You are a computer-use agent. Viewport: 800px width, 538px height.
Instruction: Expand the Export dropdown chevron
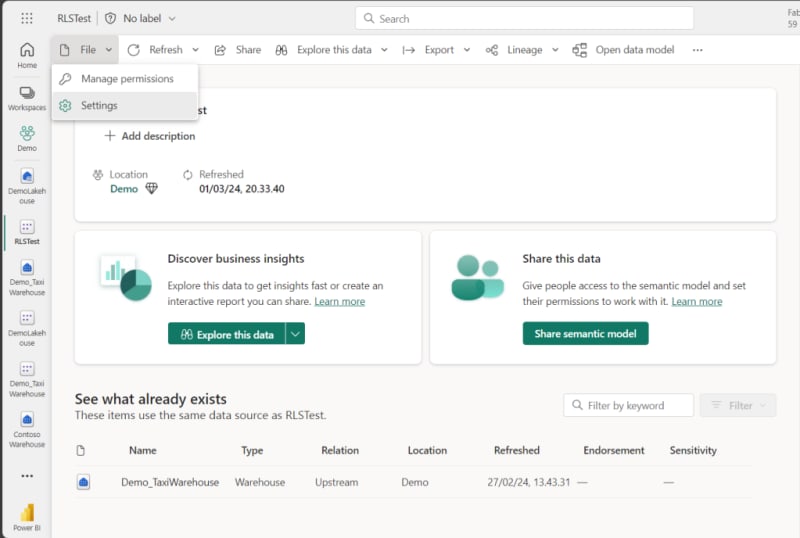(x=467, y=50)
